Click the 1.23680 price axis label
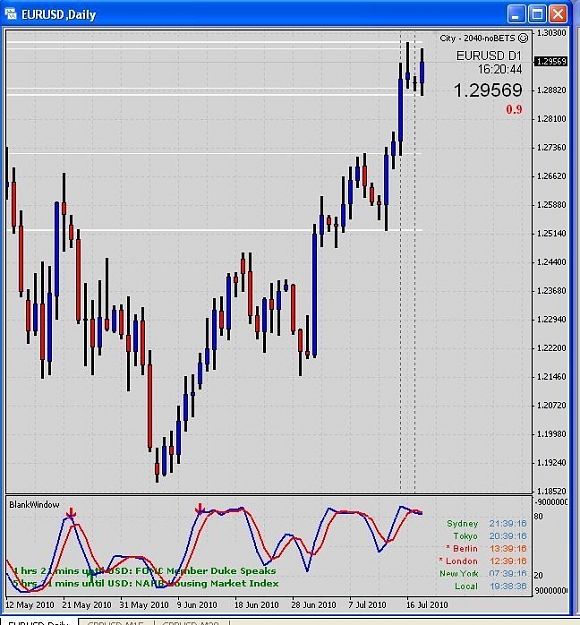The image size is (580, 625). [552, 291]
